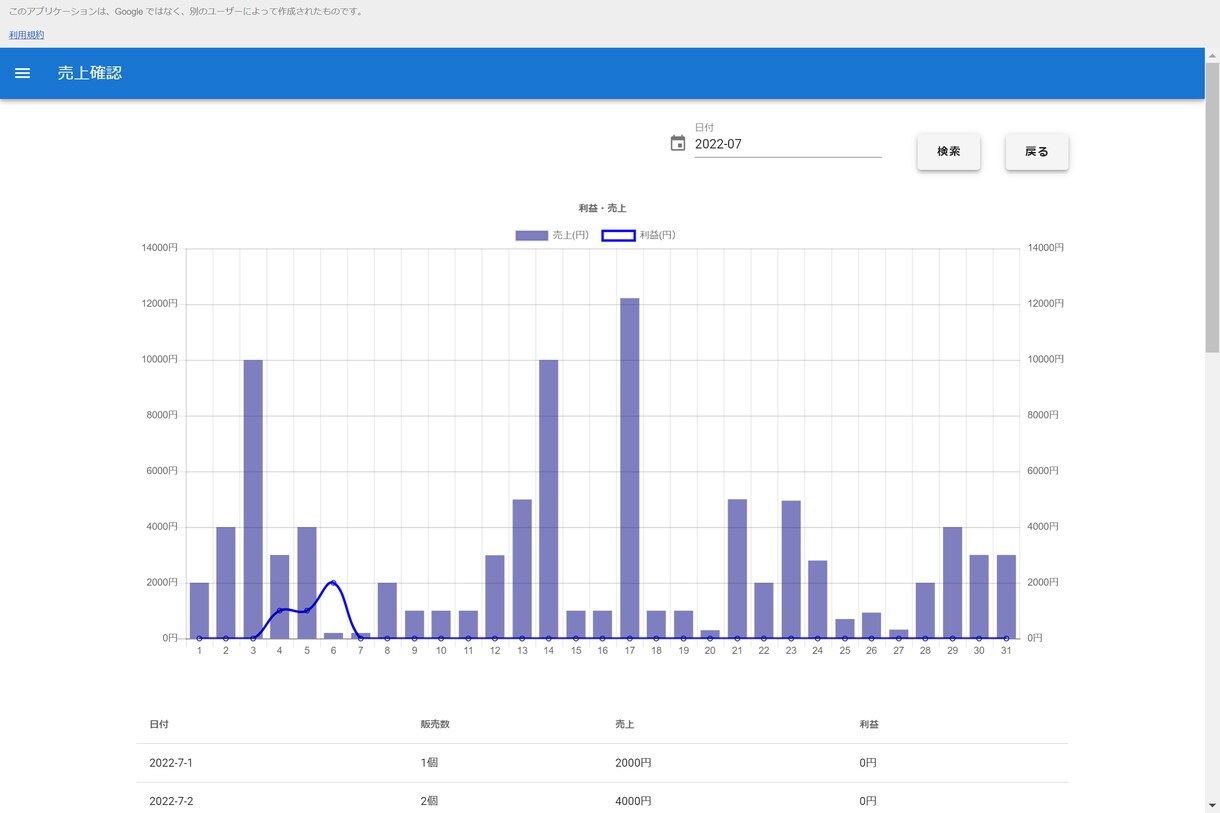Click the 戻る back button
1220x813 pixels.
pos(1037,152)
